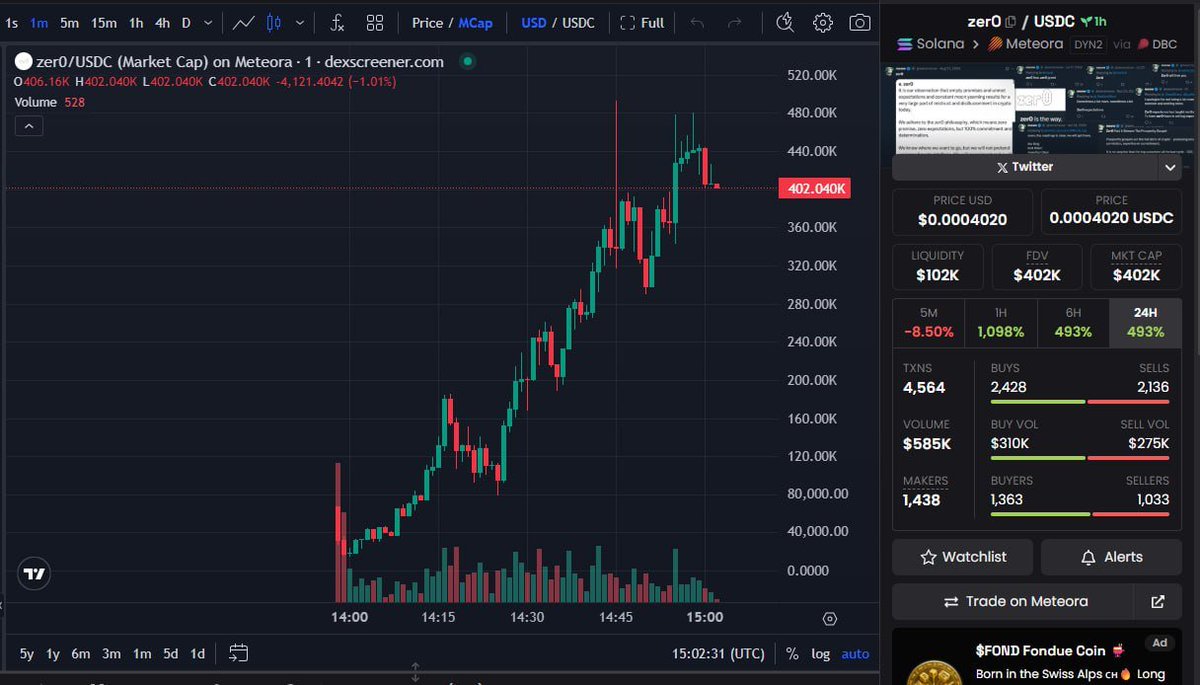Set bottom range to 5d
The height and width of the screenshot is (685, 1200).
click(x=171, y=654)
